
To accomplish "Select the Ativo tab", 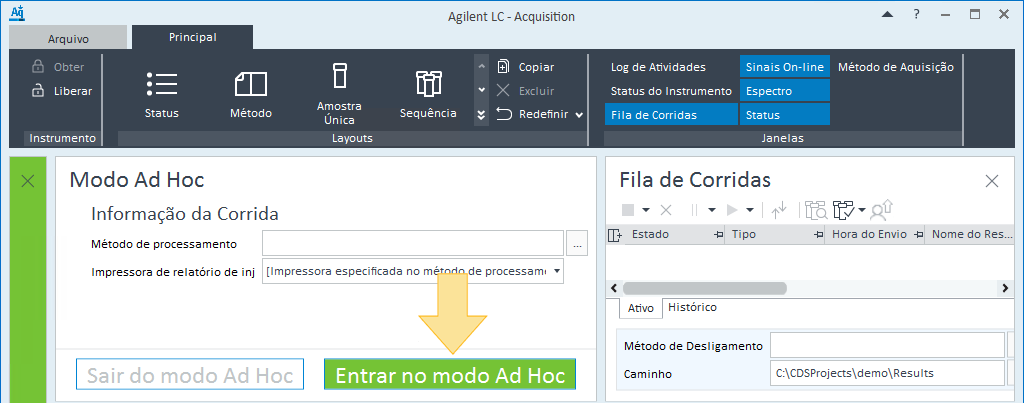I will click(640, 308).
